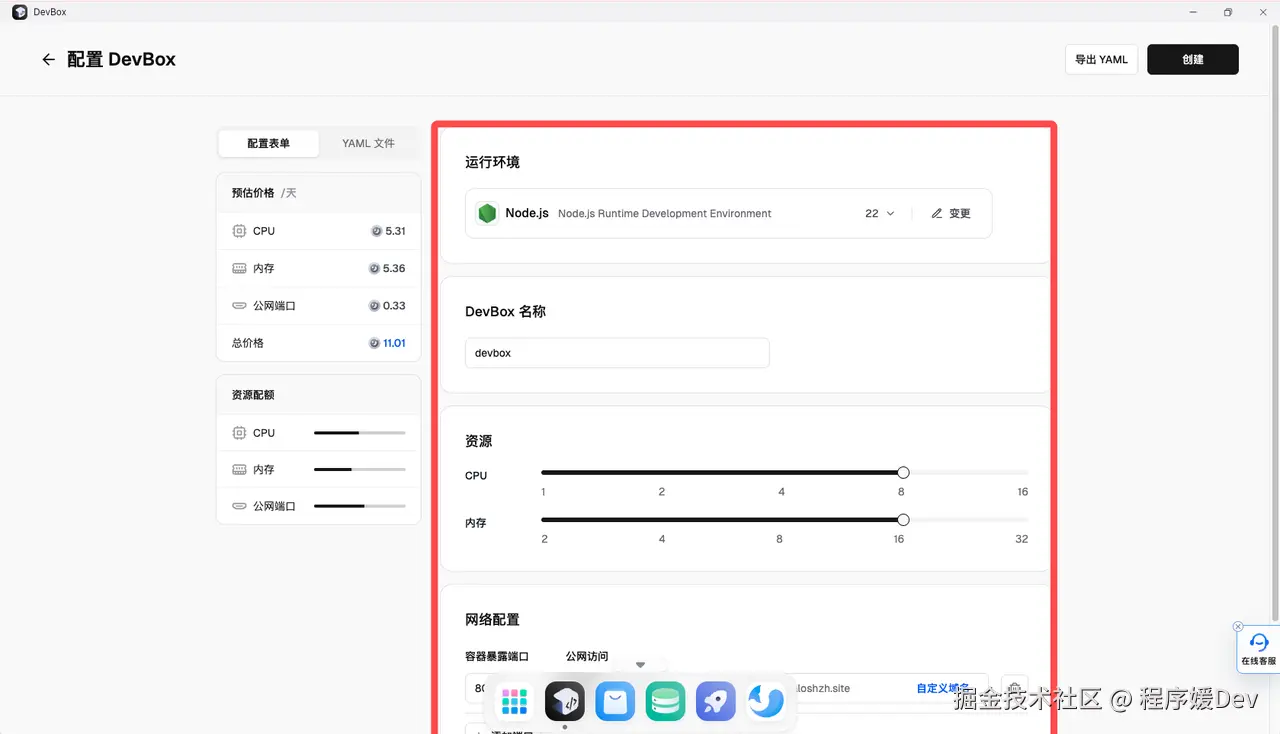Screen dimensions: 1280x734
Task: Click Node.js Runtime Development Environment description
Action: pos(665,214)
